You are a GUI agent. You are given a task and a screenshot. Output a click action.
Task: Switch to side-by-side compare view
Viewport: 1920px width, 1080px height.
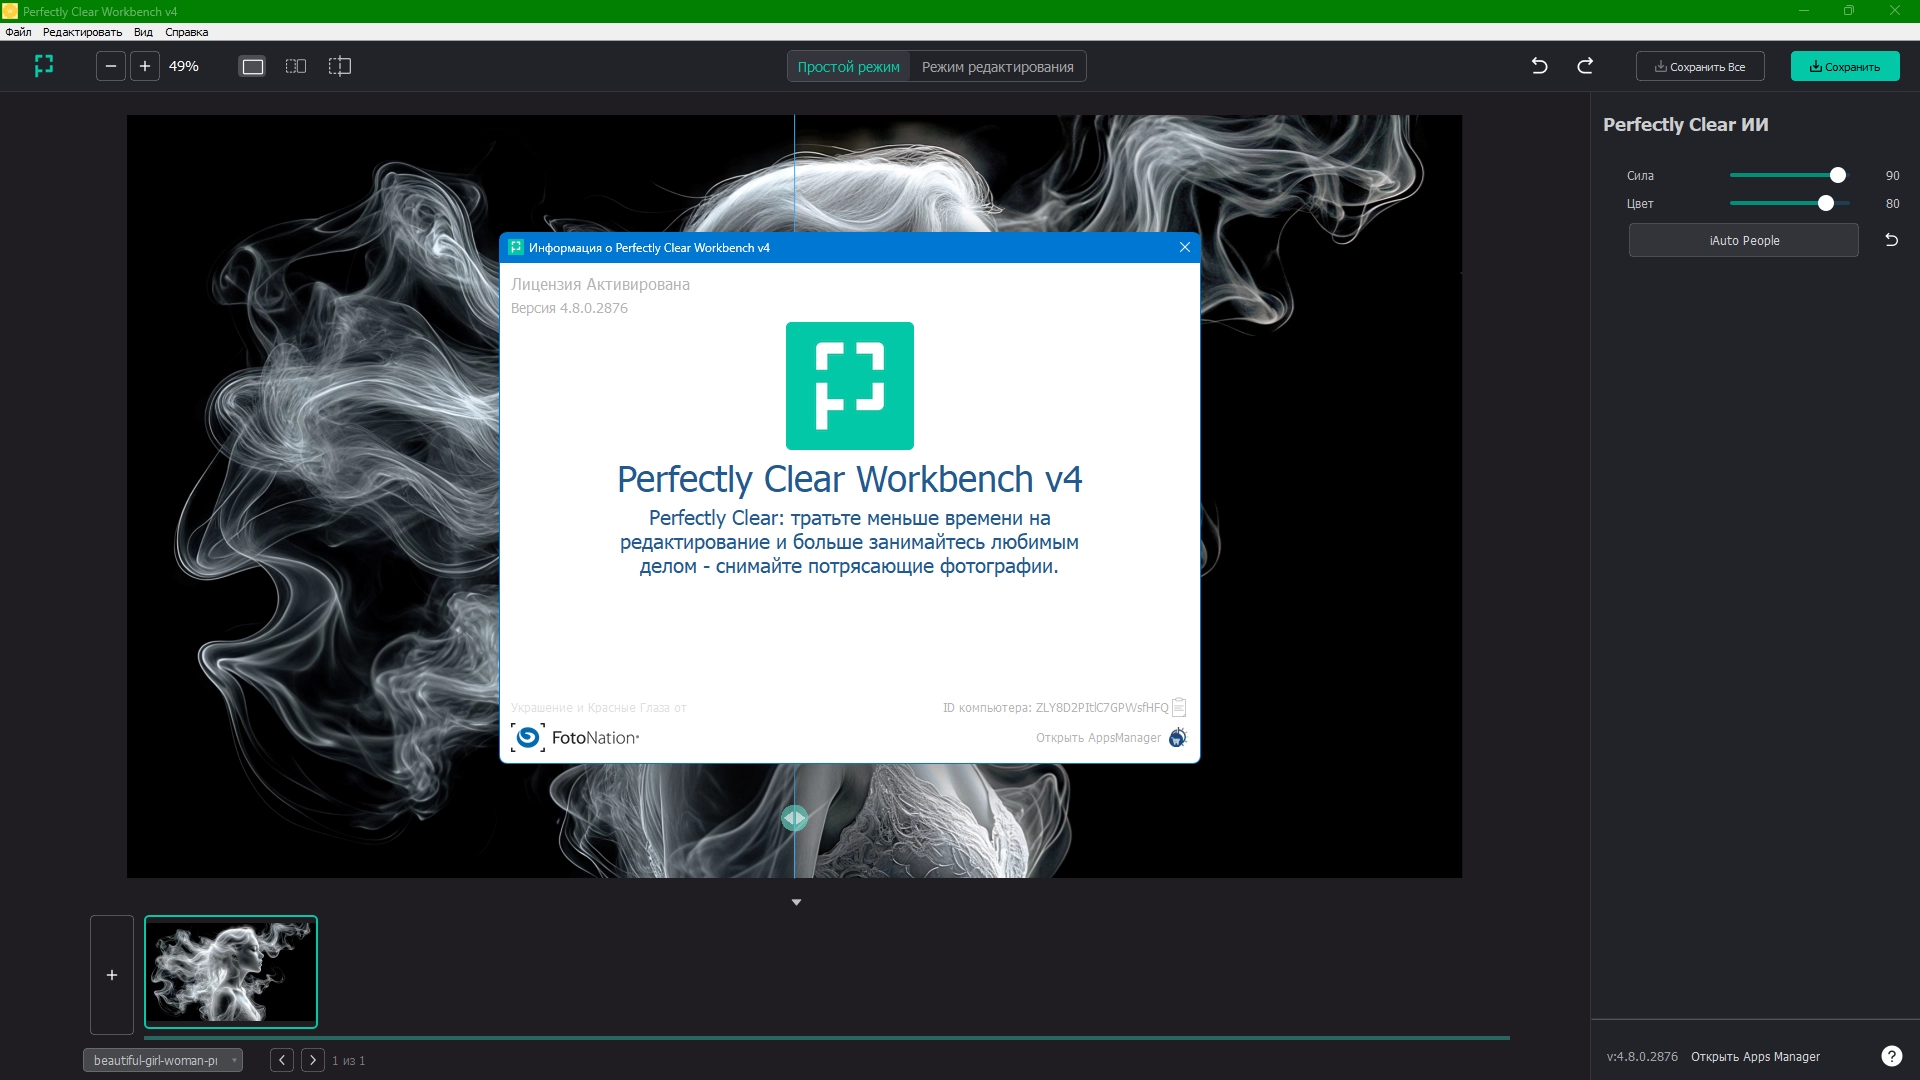pyautogui.click(x=296, y=67)
